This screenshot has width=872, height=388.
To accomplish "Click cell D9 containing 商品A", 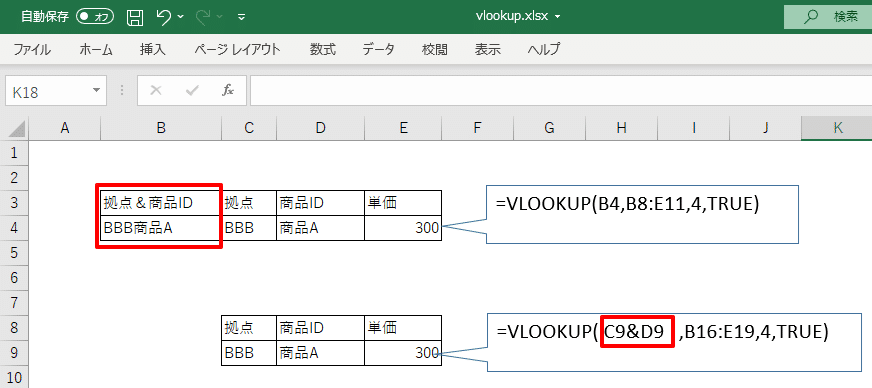I will tap(320, 352).
